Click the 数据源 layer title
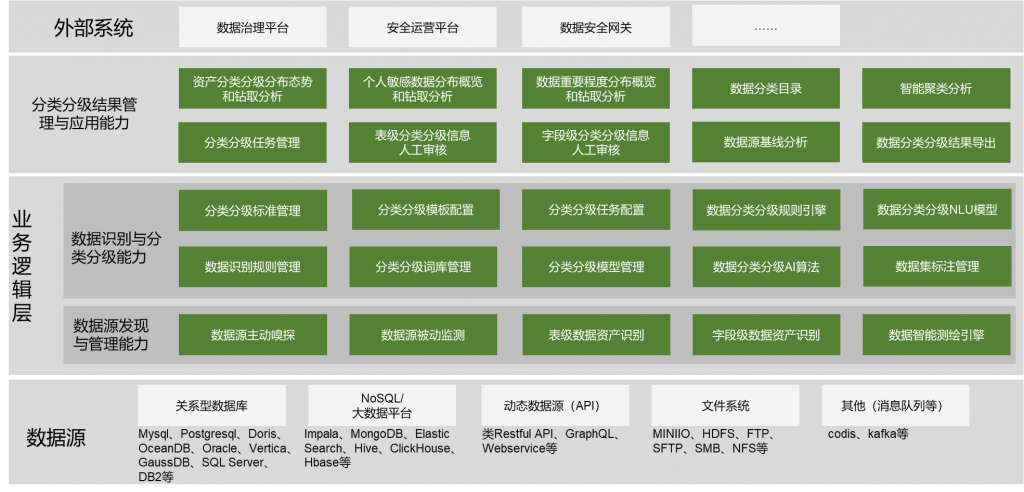1024x492 pixels. [57, 437]
